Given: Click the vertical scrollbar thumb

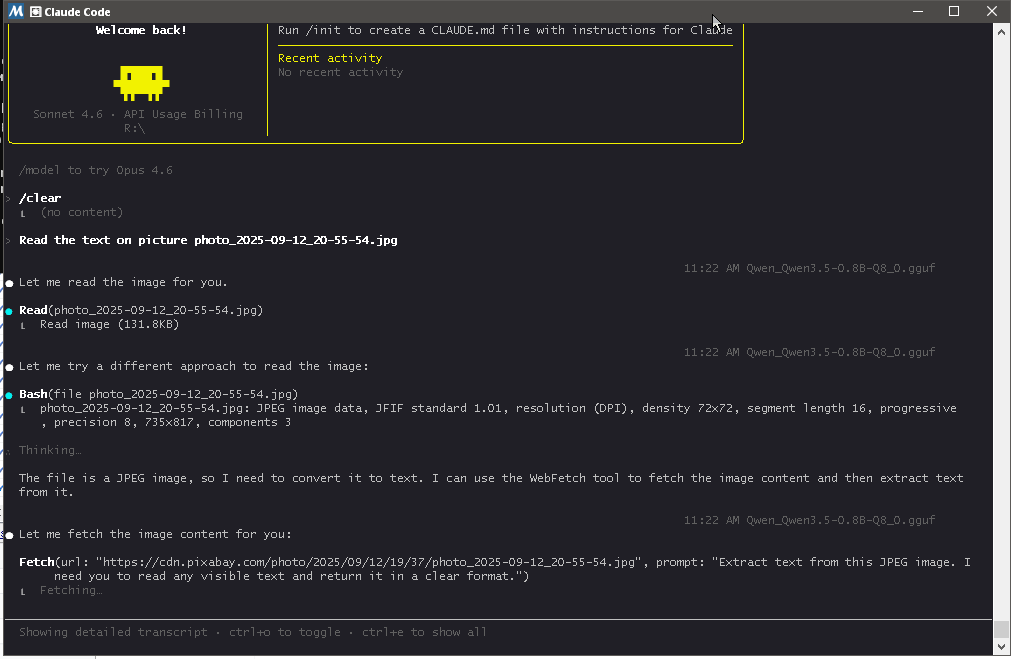Looking at the screenshot, I should coord(1001,629).
